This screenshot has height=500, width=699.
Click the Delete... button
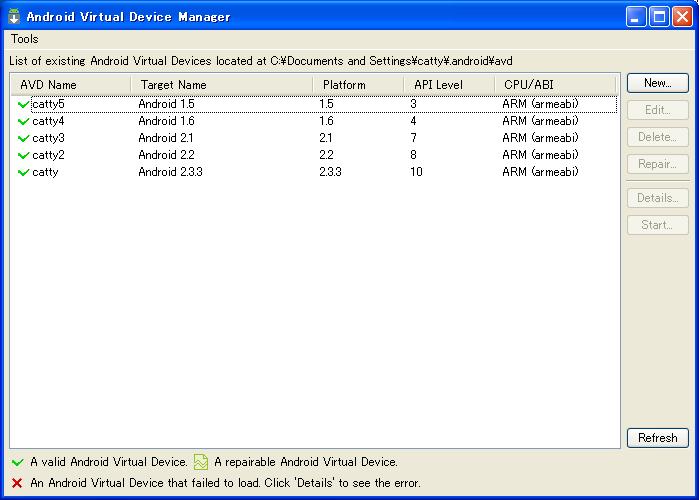658,137
